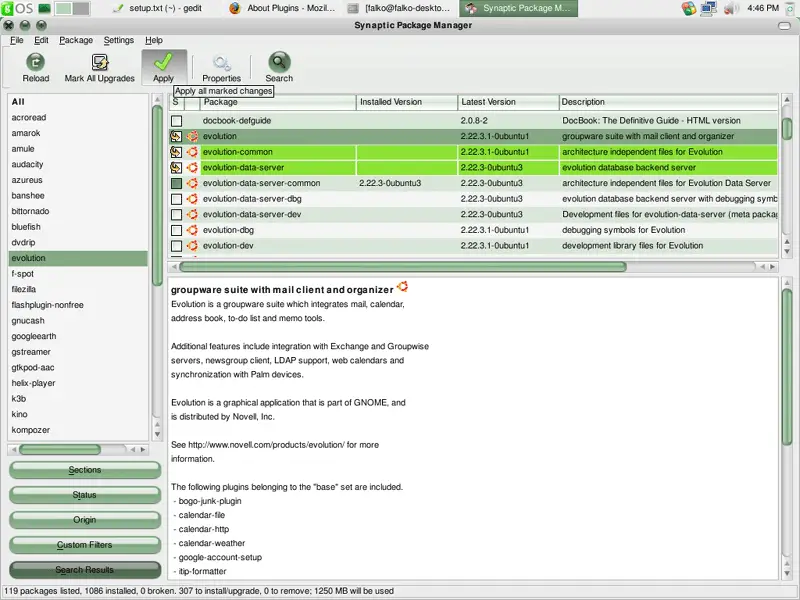Image resolution: width=800 pixels, height=600 pixels.
Task: Open the Edit menu
Action: click(x=41, y=40)
